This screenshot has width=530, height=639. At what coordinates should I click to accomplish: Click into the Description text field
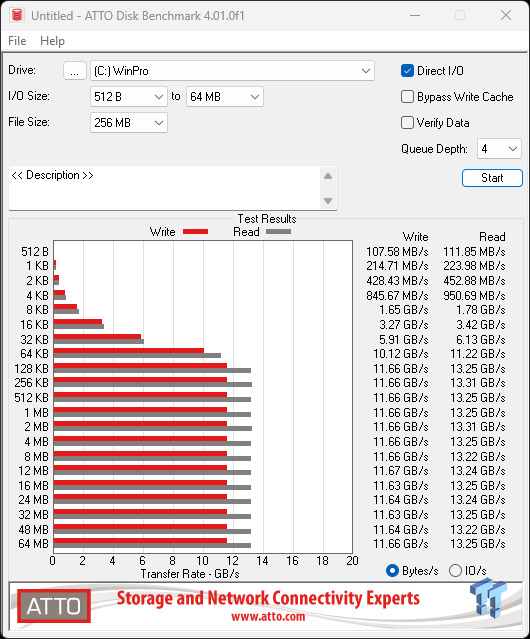click(165, 188)
